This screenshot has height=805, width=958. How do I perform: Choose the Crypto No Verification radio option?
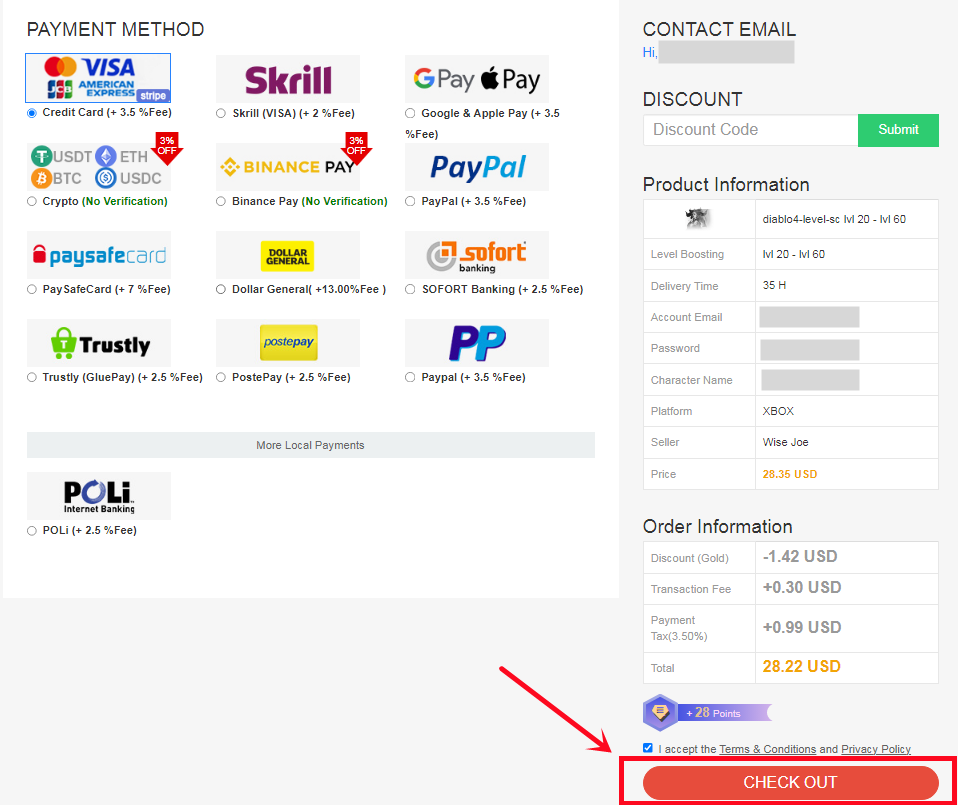[32, 202]
